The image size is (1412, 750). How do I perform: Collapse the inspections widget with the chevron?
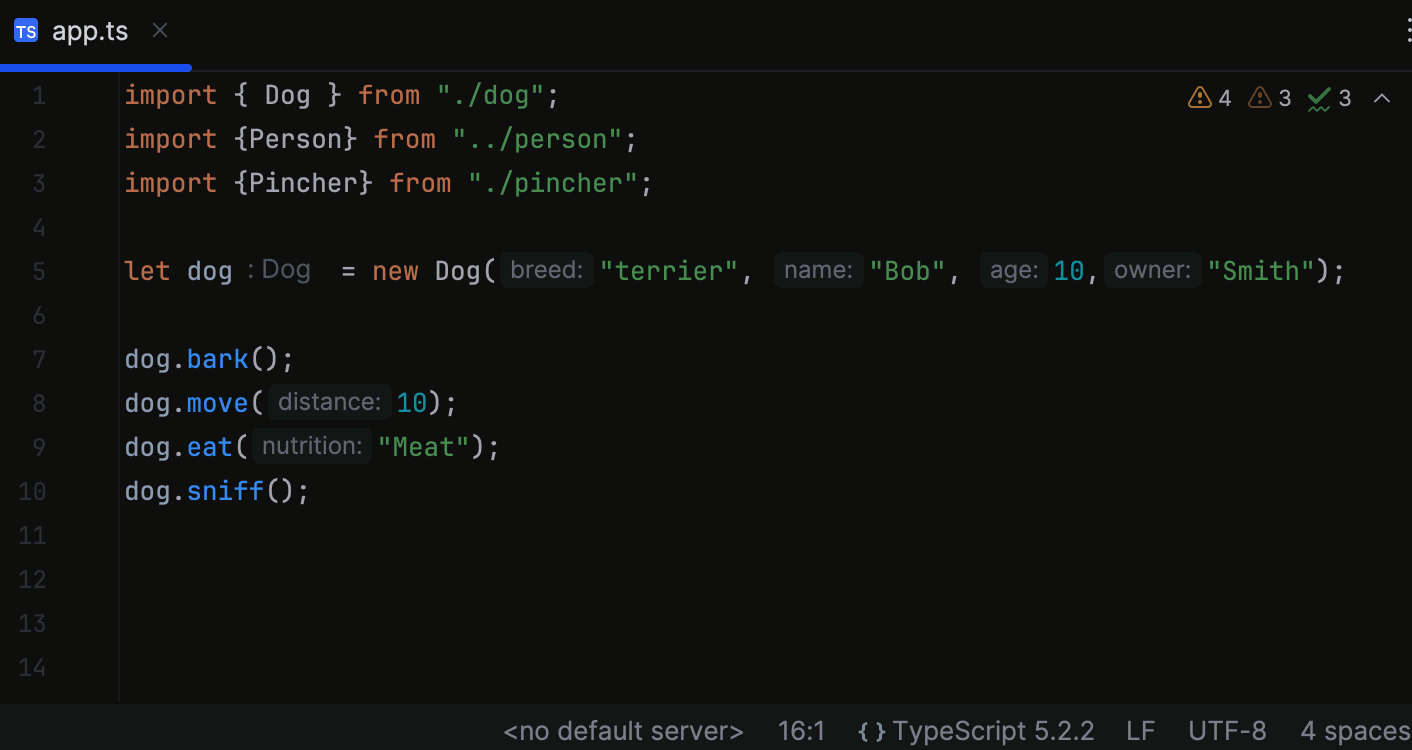1383,97
